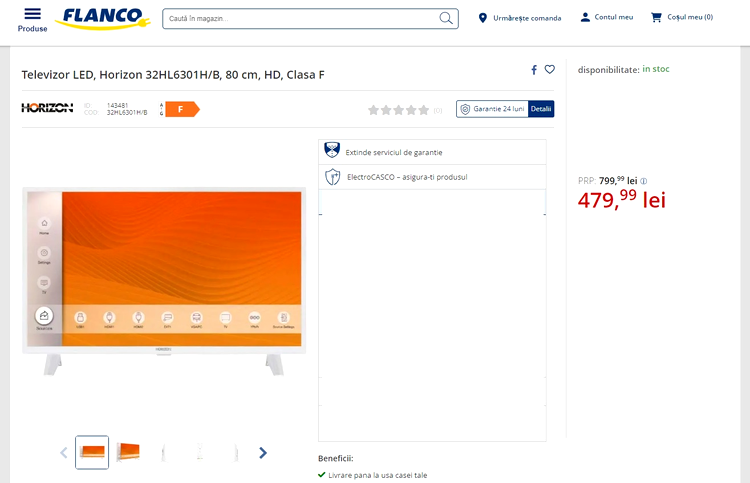The width and height of the screenshot is (750, 483).
Task: Click the 479,99 lei price
Action: coord(622,199)
